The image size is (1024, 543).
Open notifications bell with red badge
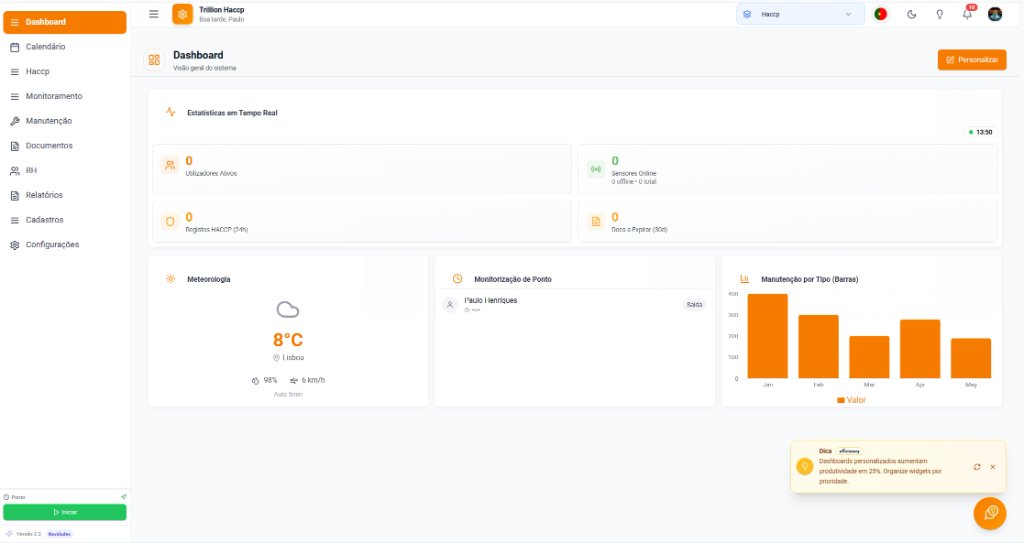tap(967, 14)
